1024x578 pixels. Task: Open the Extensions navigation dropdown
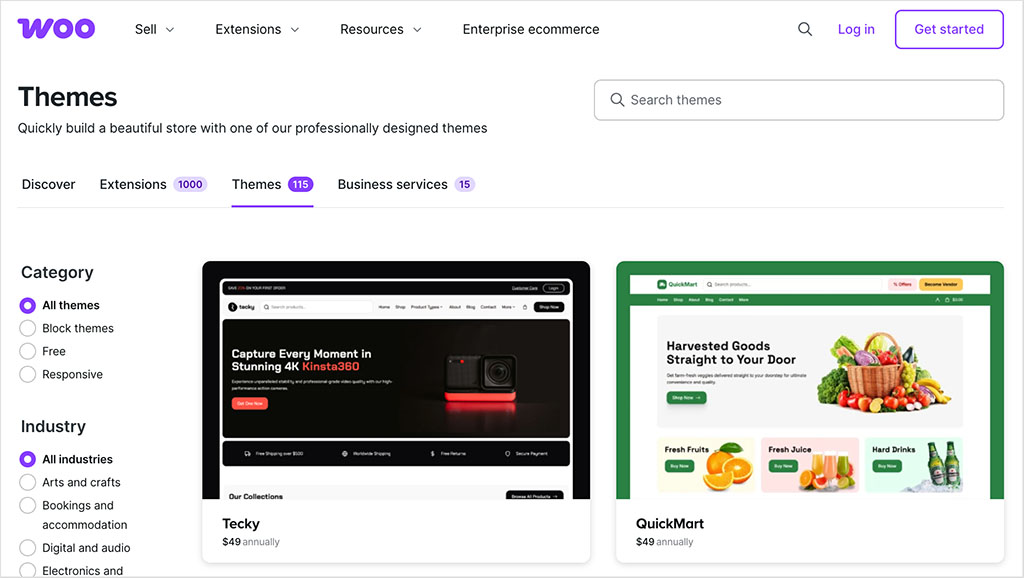257,29
